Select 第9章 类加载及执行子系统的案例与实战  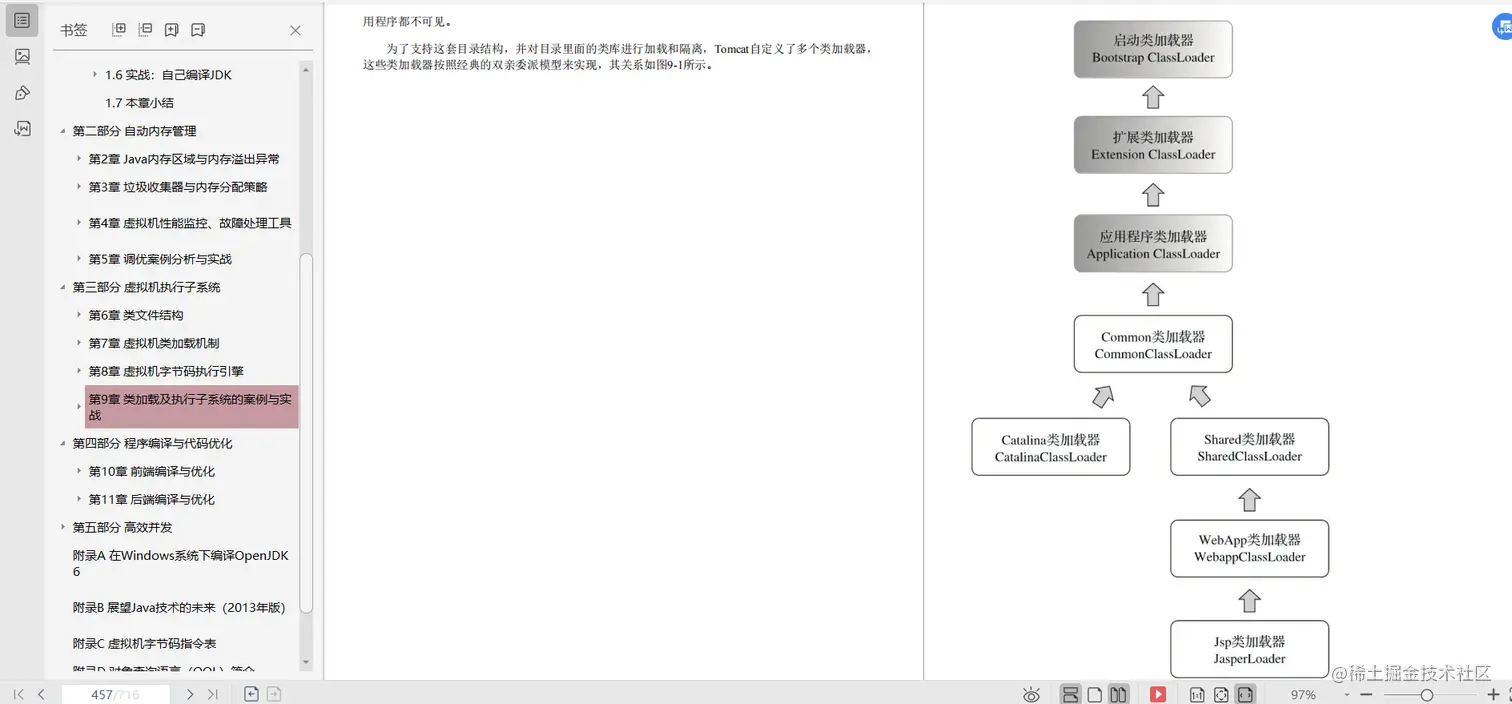[x=191, y=407]
